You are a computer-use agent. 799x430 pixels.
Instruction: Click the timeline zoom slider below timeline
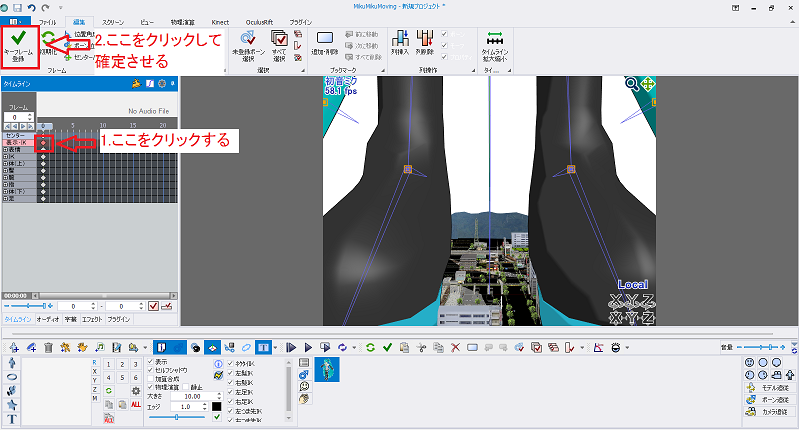click(29, 306)
